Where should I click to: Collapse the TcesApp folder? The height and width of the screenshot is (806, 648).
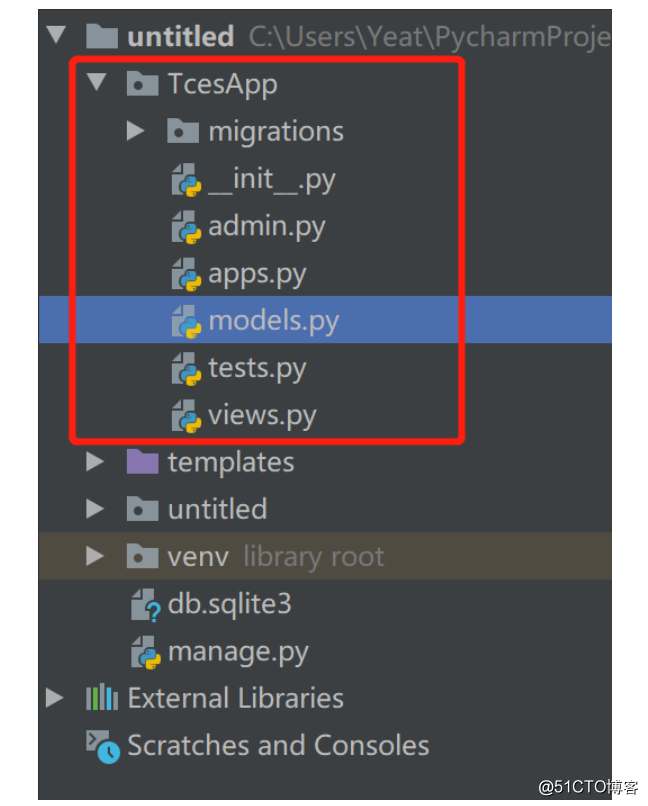(x=94, y=84)
